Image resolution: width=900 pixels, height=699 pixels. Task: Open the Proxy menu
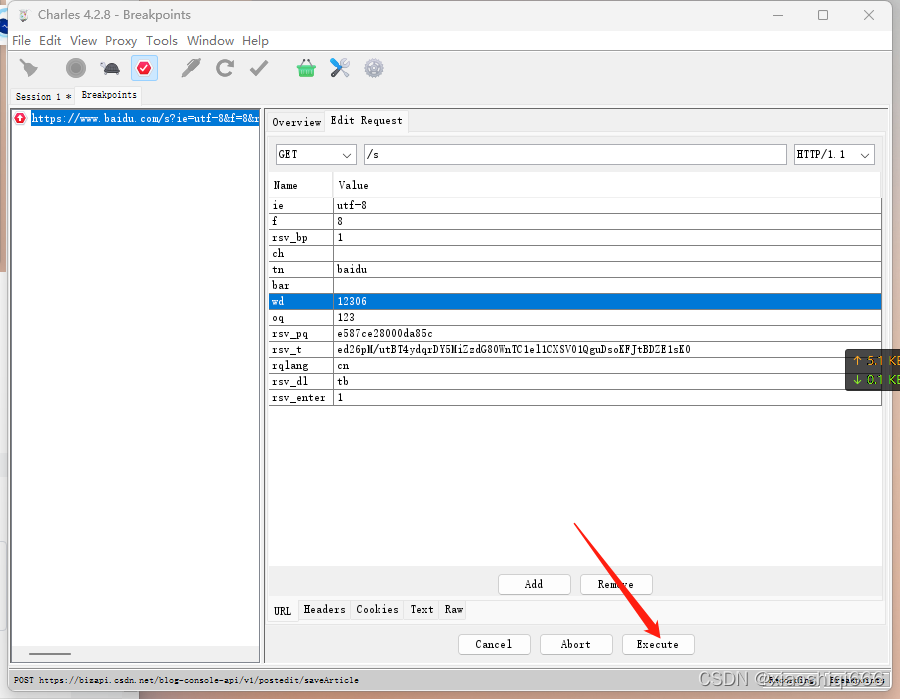[121, 41]
